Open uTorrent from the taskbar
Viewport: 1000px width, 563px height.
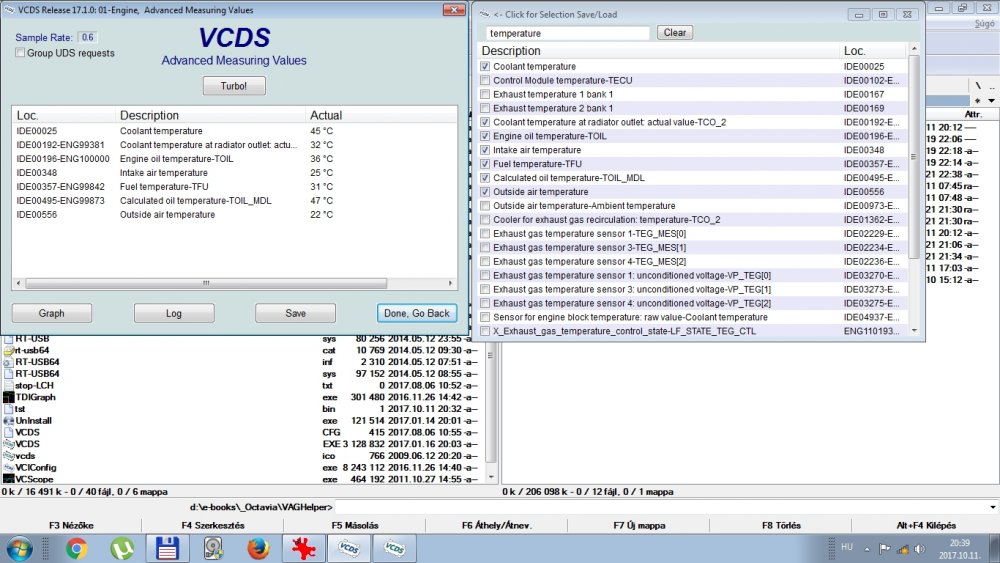(122, 548)
